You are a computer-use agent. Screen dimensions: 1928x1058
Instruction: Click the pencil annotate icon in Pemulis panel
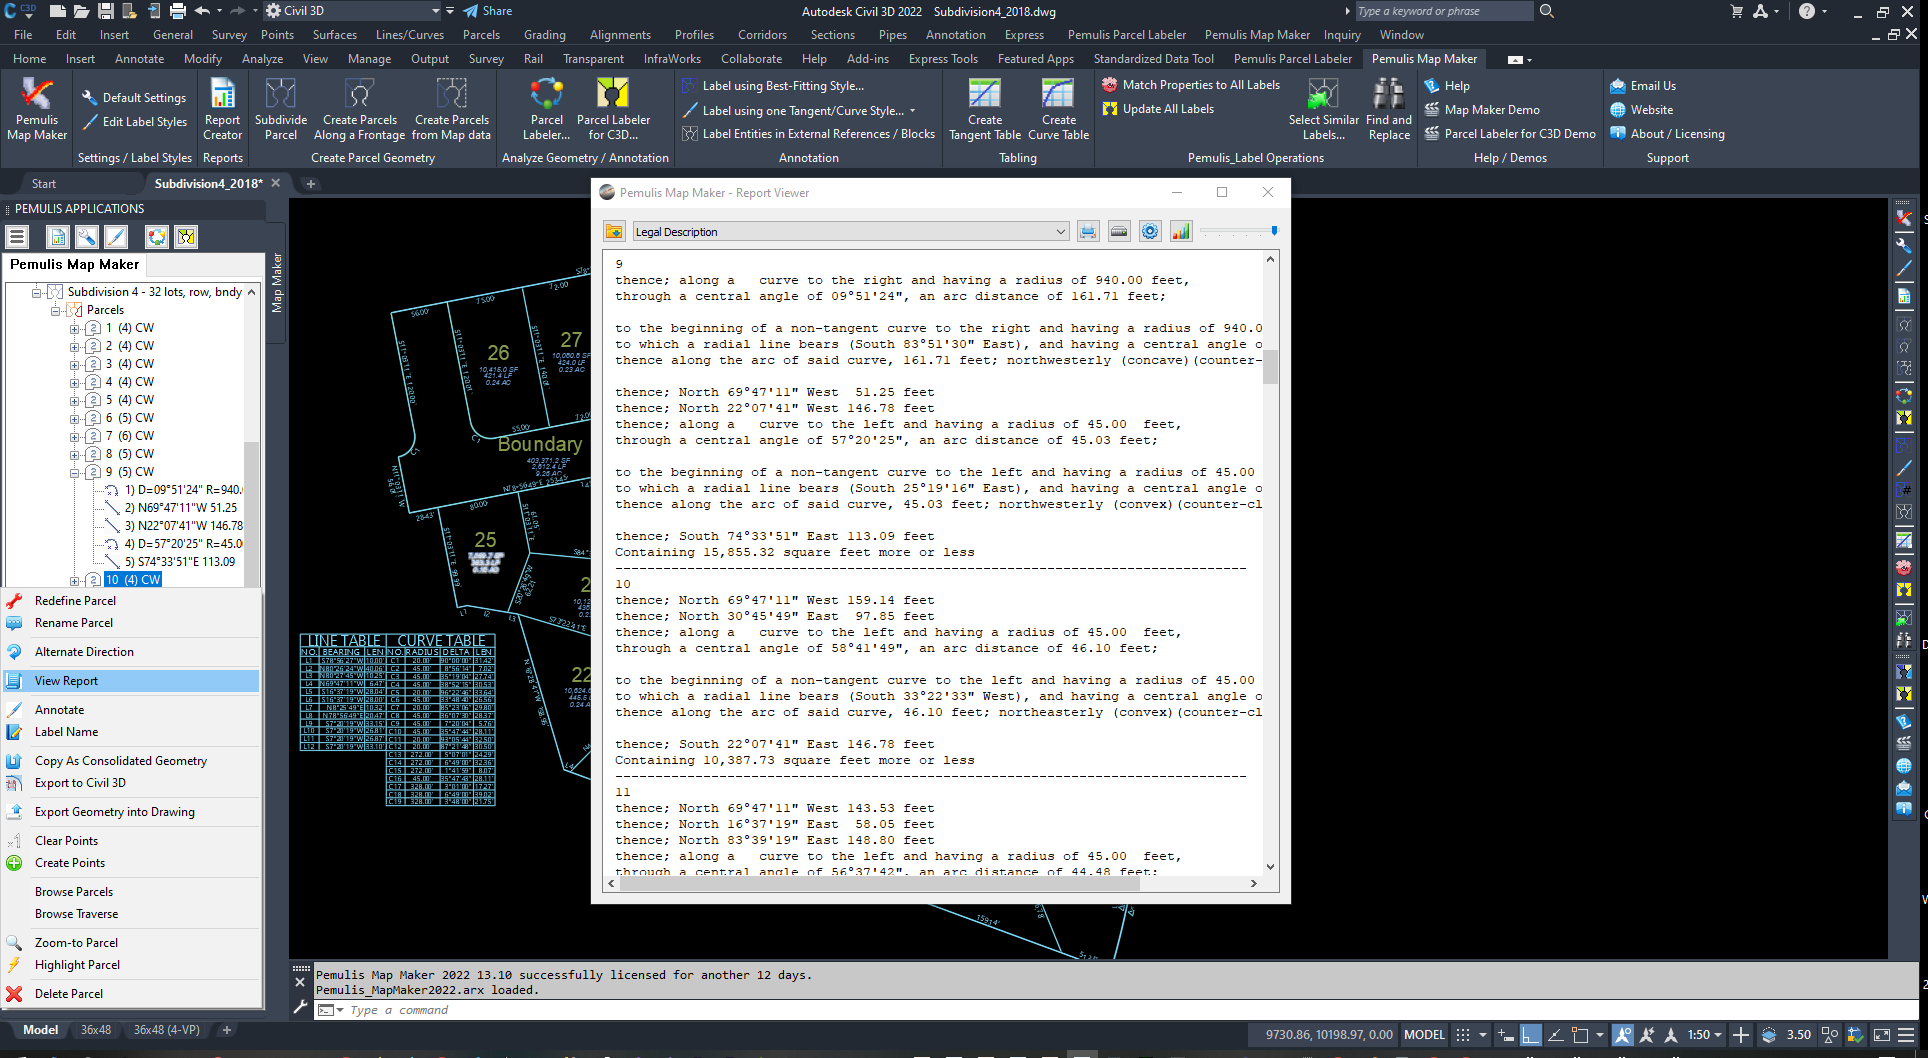coord(116,237)
